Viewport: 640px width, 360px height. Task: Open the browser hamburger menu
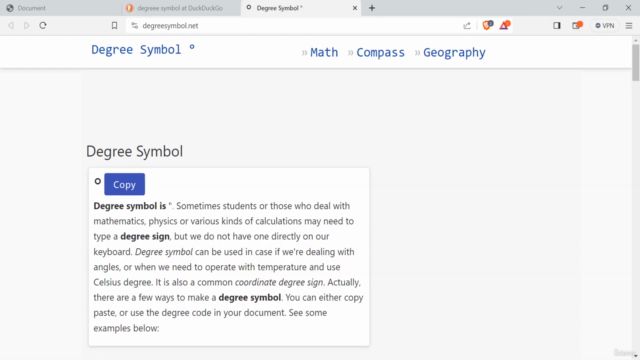pyautogui.click(x=629, y=25)
